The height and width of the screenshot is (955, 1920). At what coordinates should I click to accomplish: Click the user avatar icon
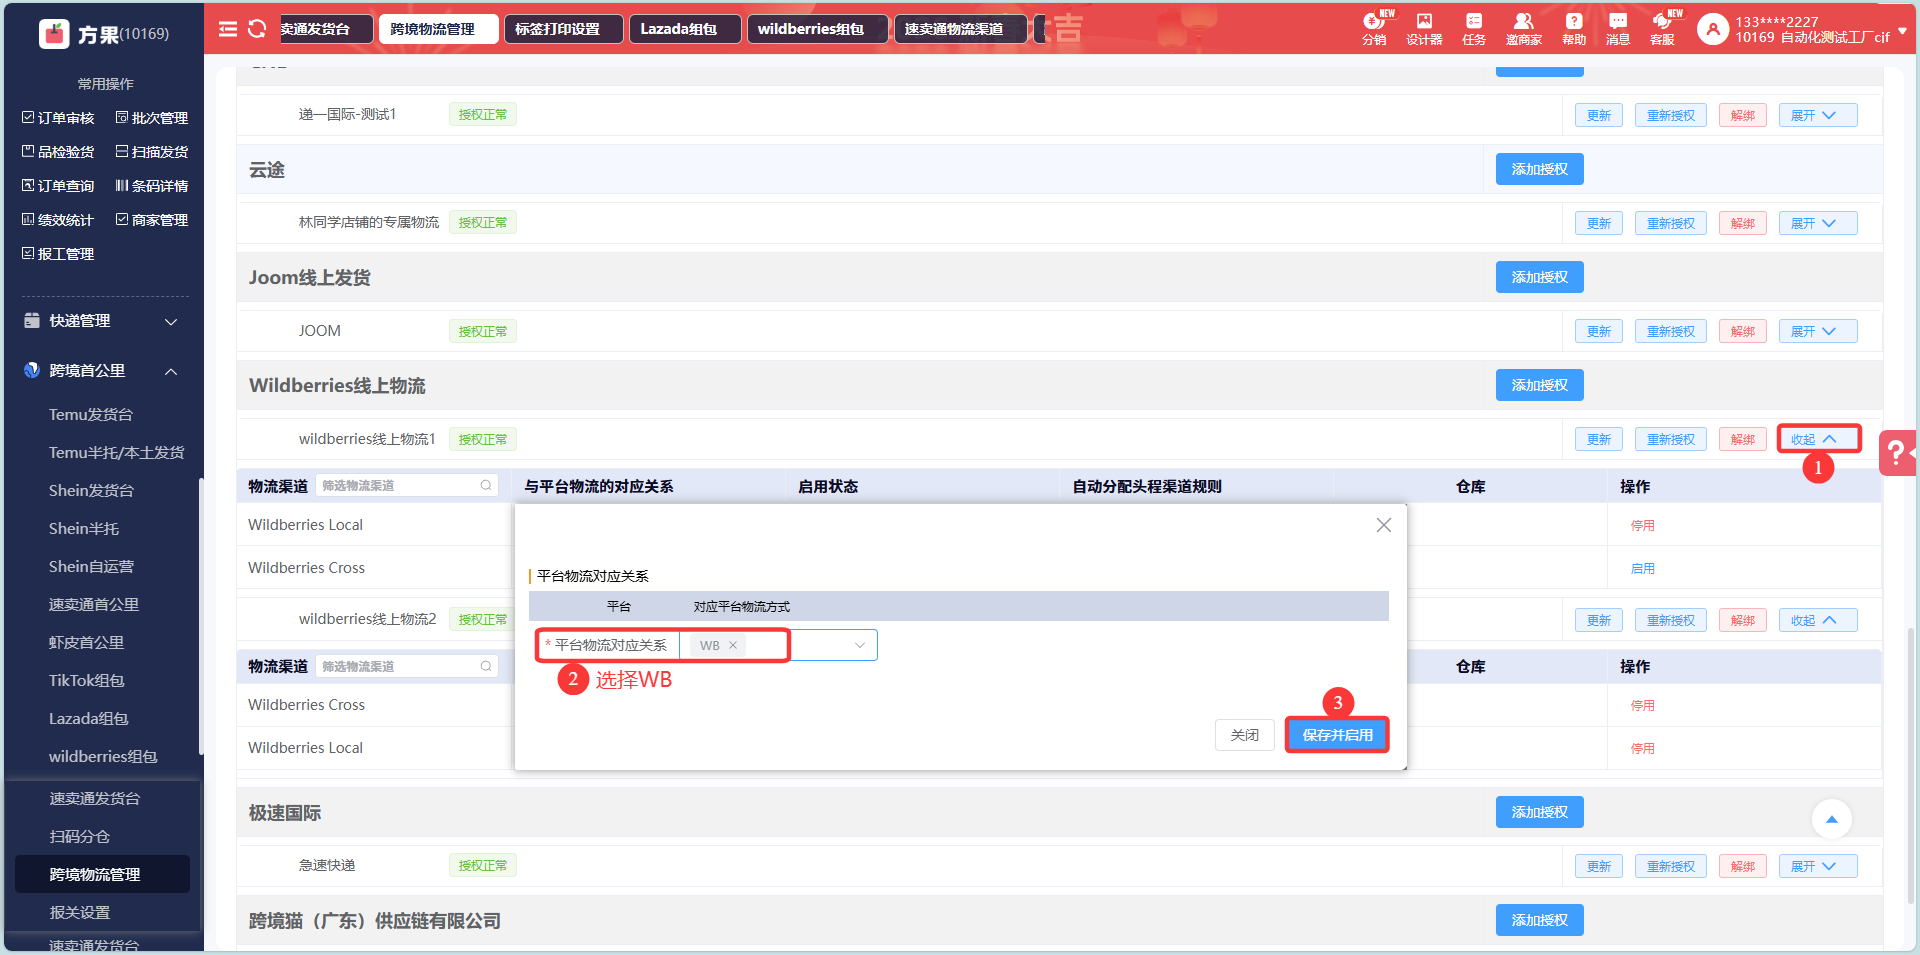[x=1713, y=30]
